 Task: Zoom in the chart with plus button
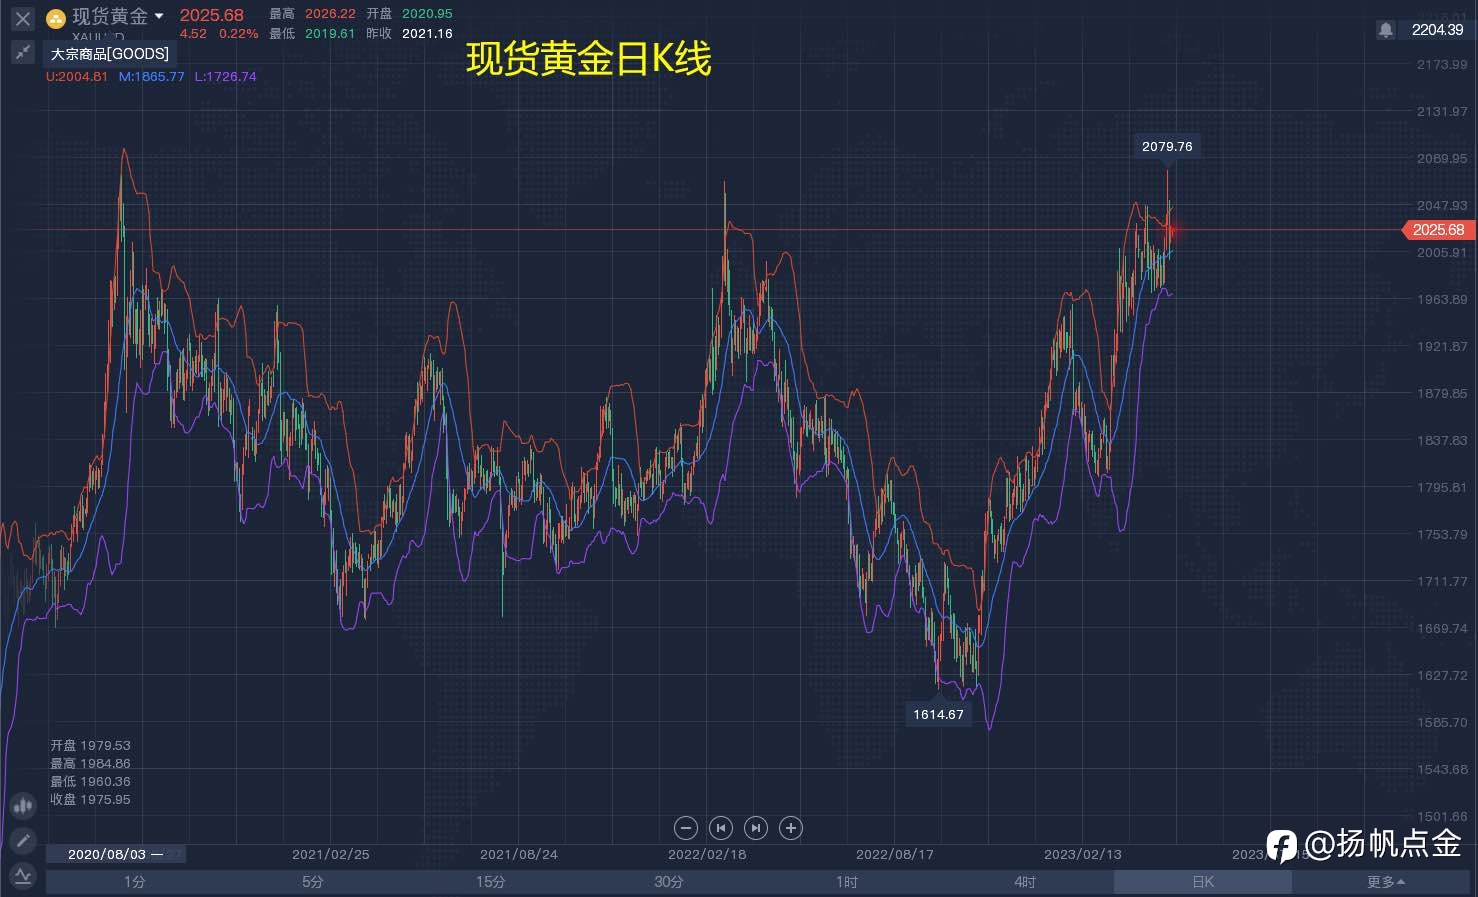pyautogui.click(x=791, y=828)
